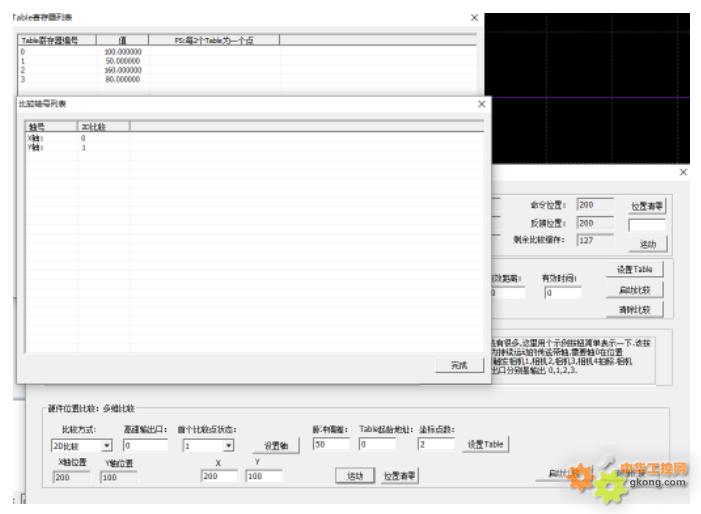701x514 pixels.
Task: Click the value 80.000000 in Table list
Action: point(122,79)
